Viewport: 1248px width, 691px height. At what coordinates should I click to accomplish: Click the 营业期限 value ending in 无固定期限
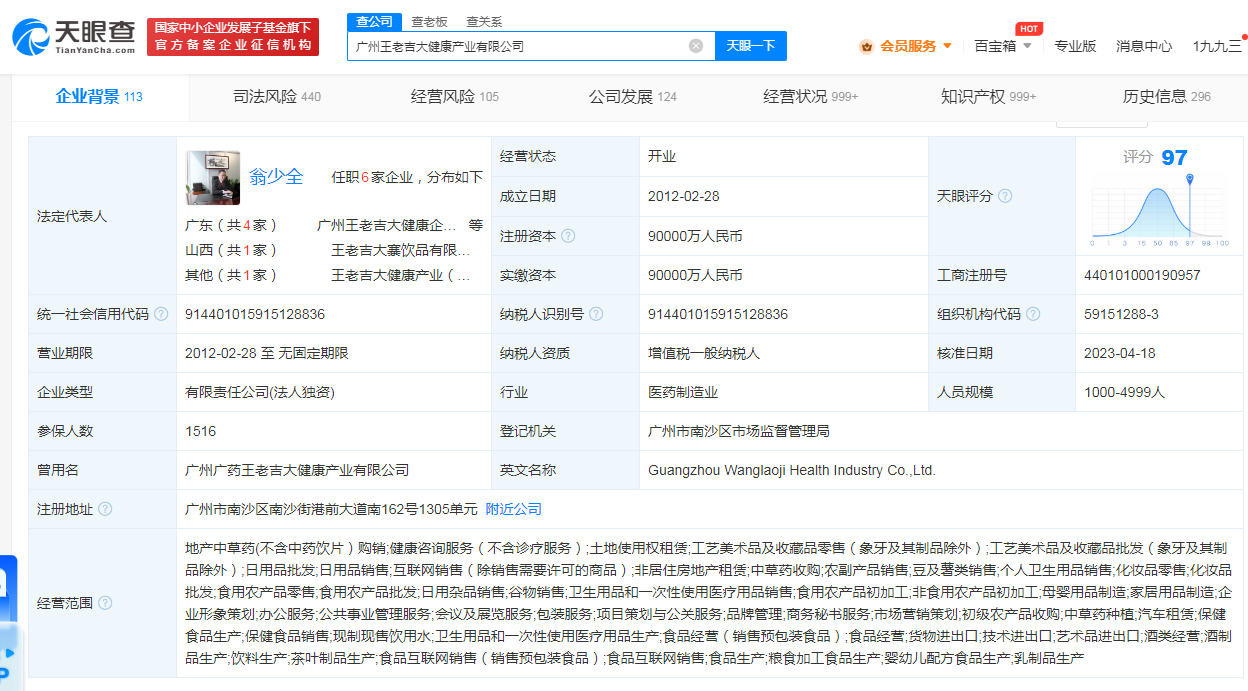click(267, 353)
